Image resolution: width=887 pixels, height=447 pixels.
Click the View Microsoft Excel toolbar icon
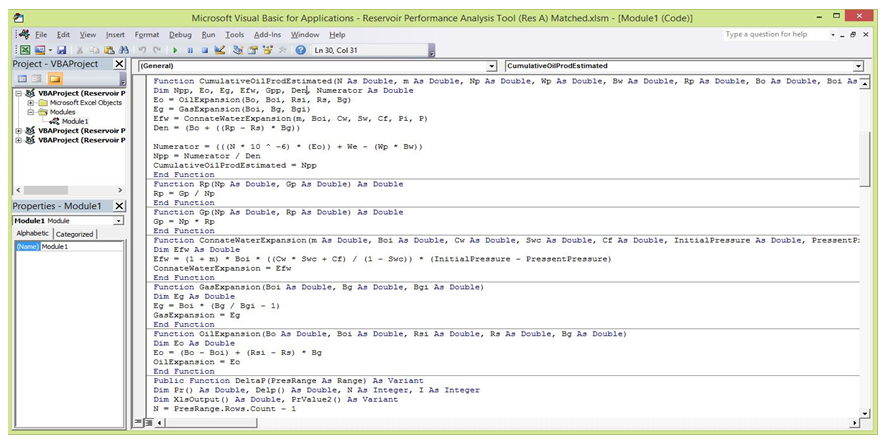(x=25, y=50)
